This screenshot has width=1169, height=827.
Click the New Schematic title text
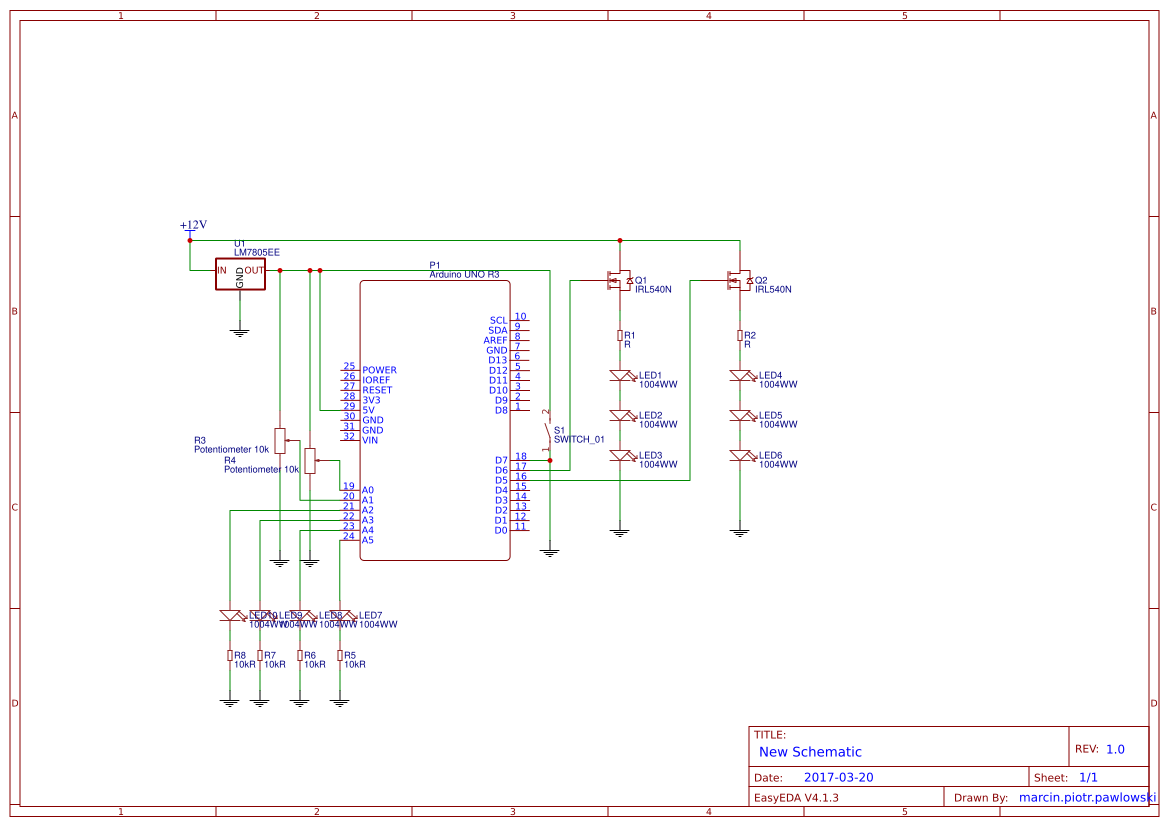pyautogui.click(x=810, y=751)
